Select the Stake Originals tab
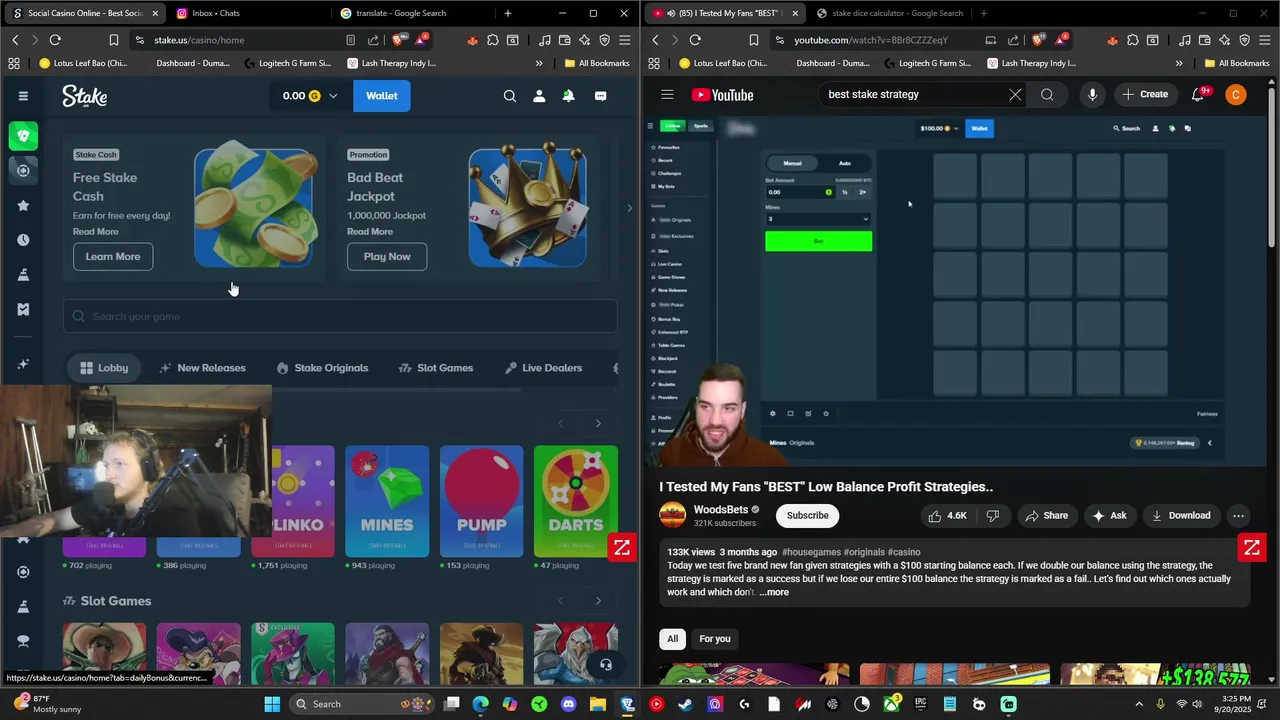This screenshot has height=720, width=1280. [x=322, y=368]
